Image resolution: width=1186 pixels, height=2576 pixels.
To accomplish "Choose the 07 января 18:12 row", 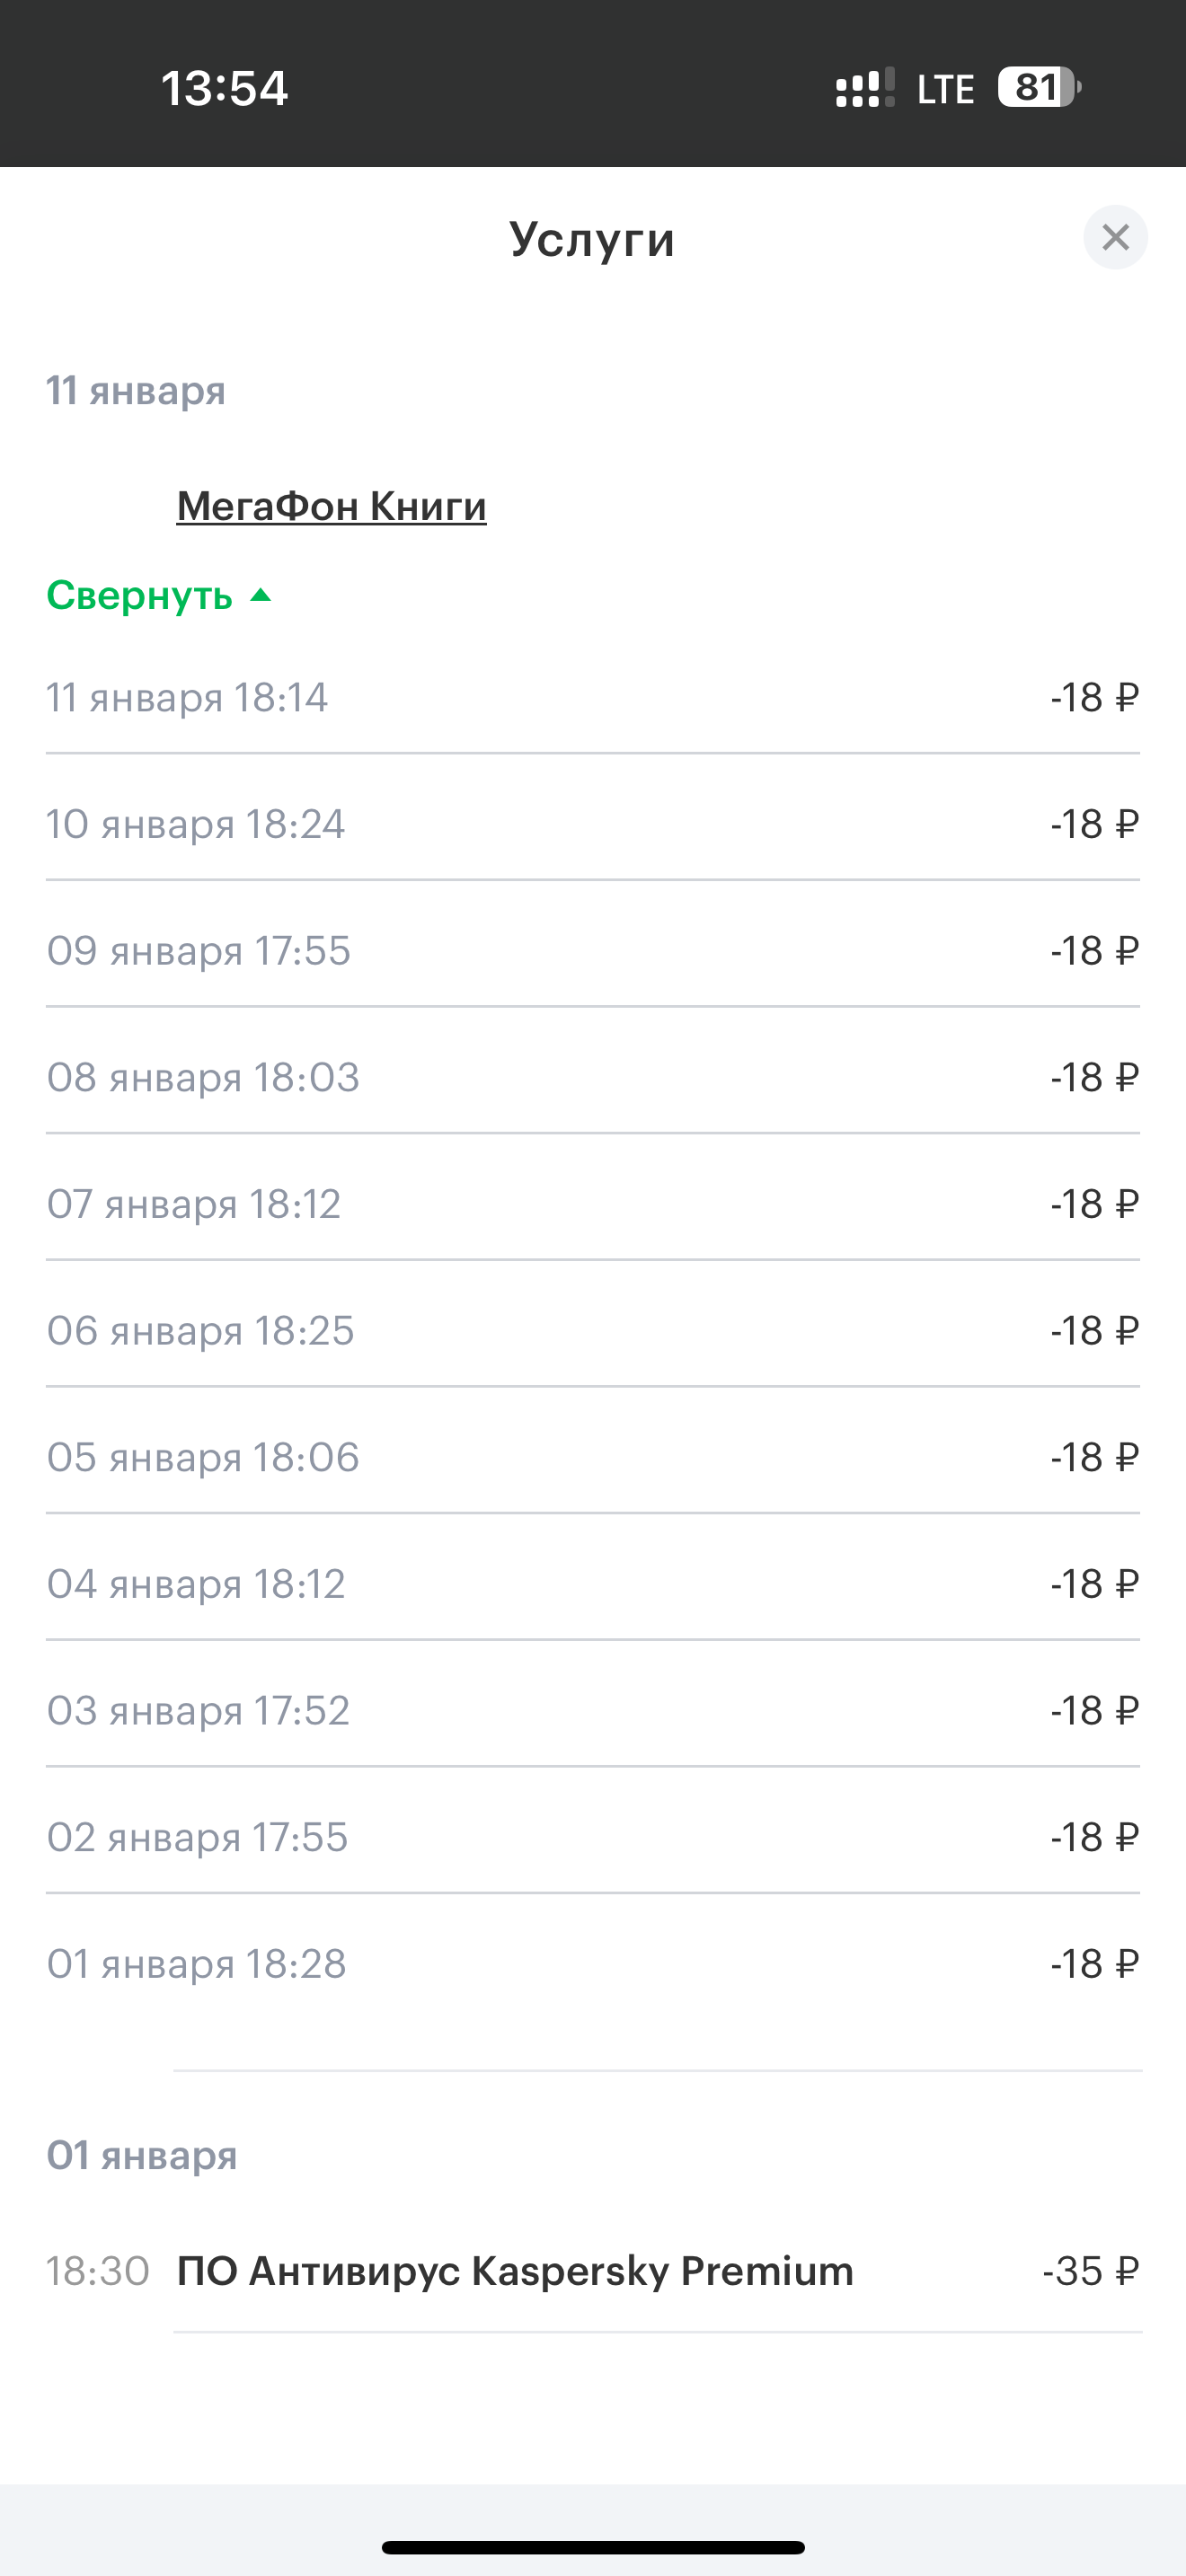I will tap(593, 1204).
